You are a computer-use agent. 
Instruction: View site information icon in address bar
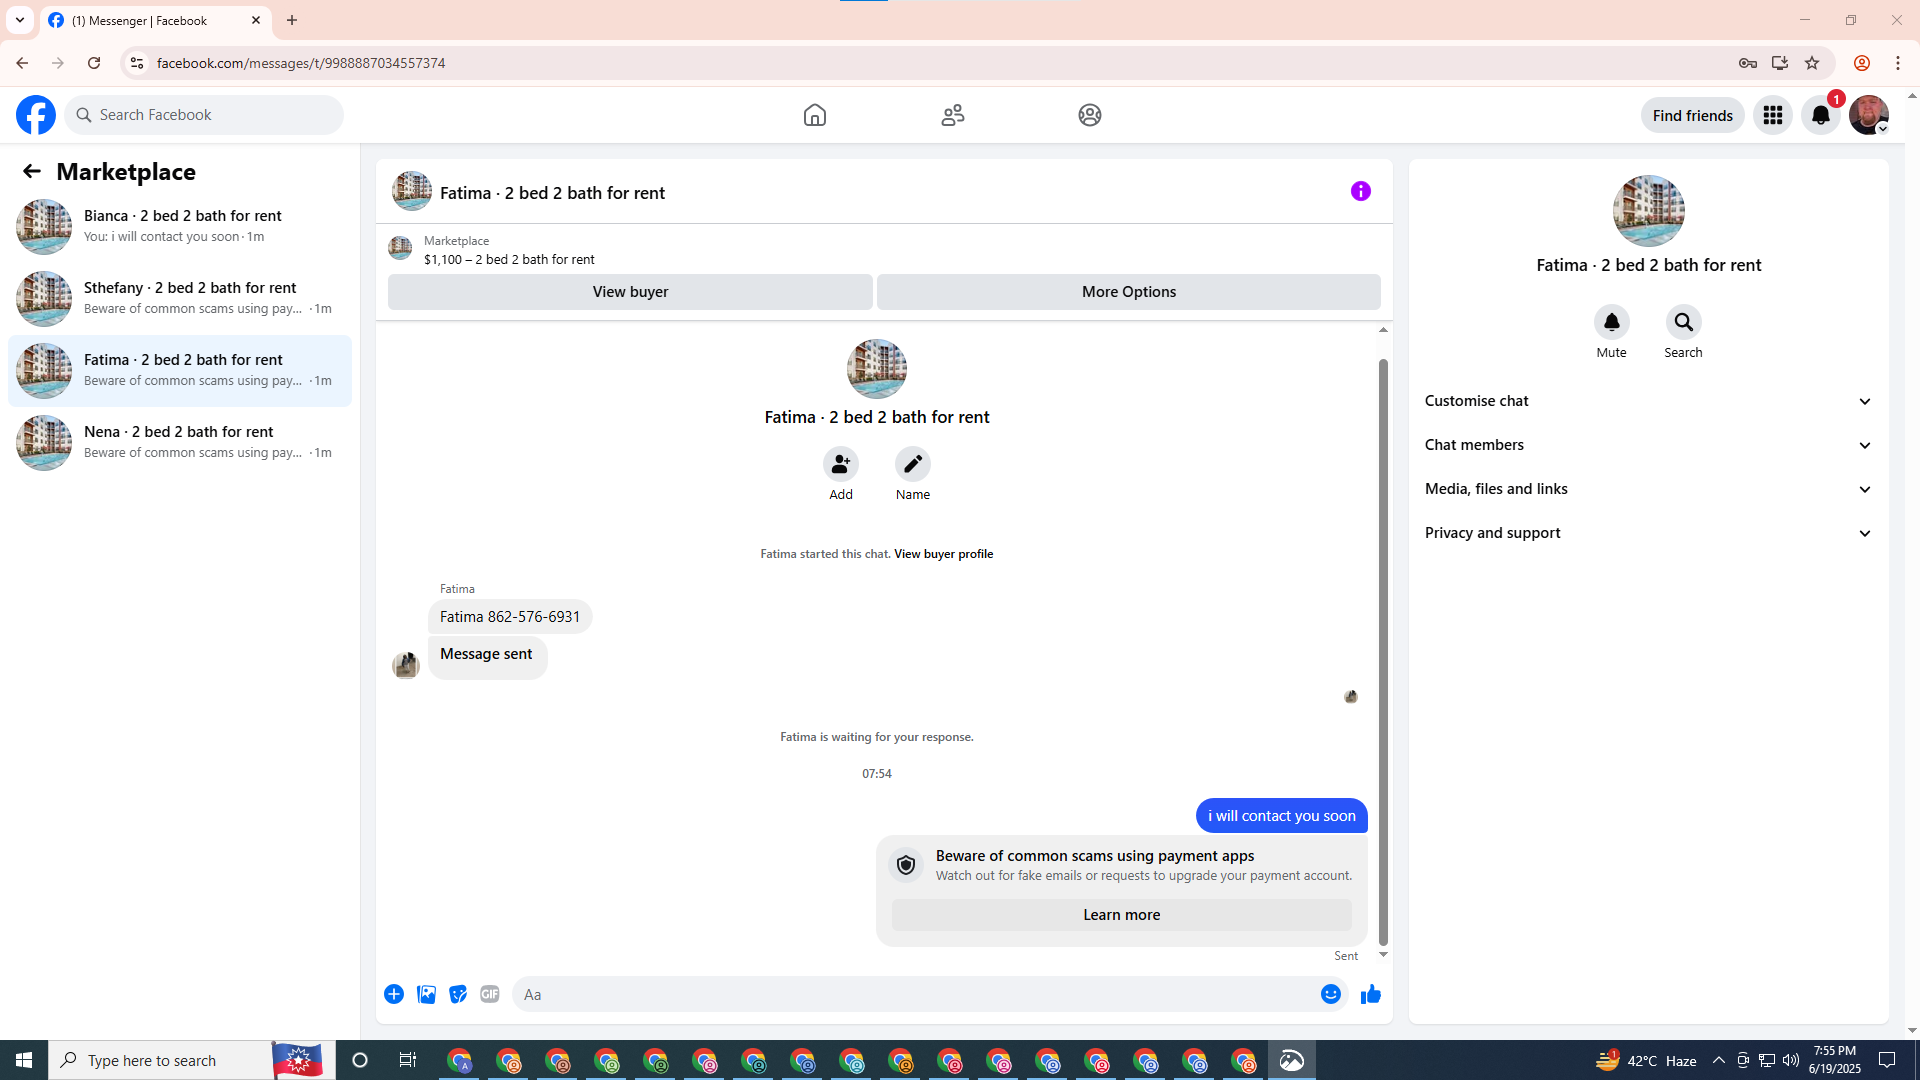[x=137, y=63]
